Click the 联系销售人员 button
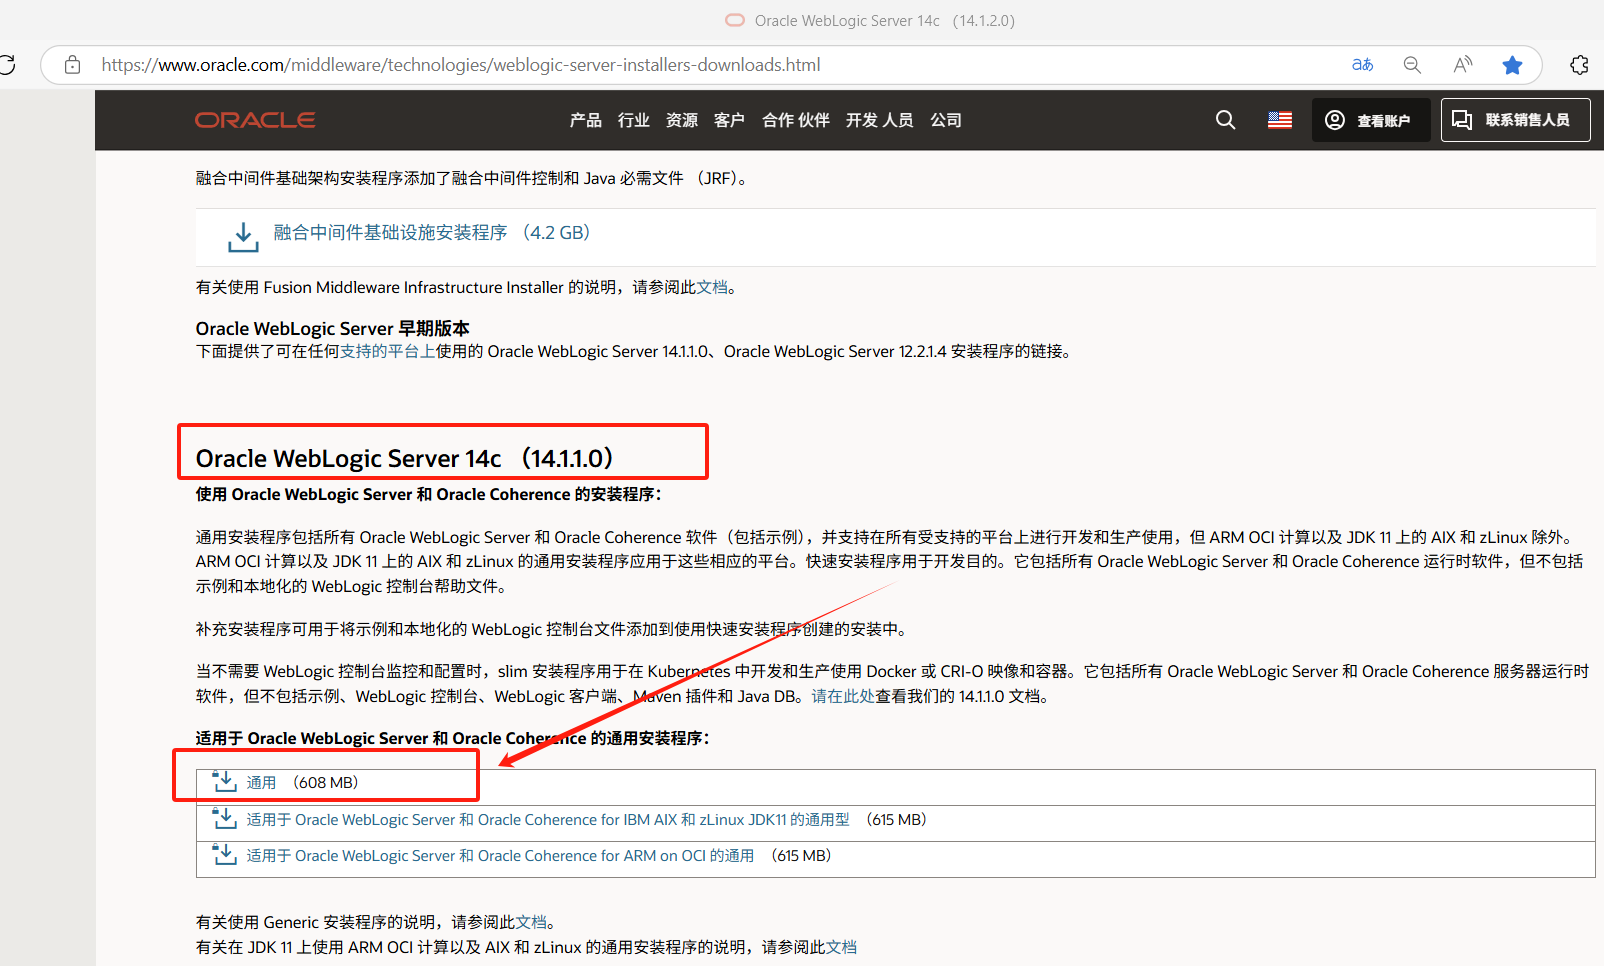Image resolution: width=1604 pixels, height=966 pixels. pos(1515,120)
